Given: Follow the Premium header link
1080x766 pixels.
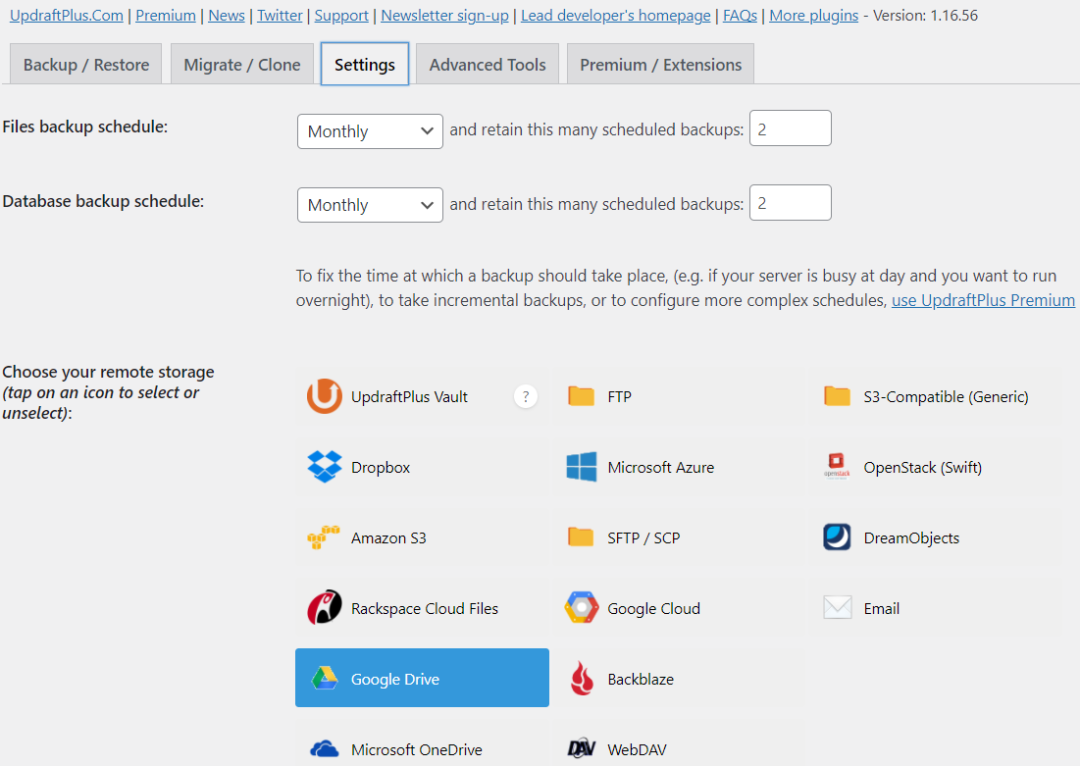Looking at the screenshot, I should (x=165, y=15).
